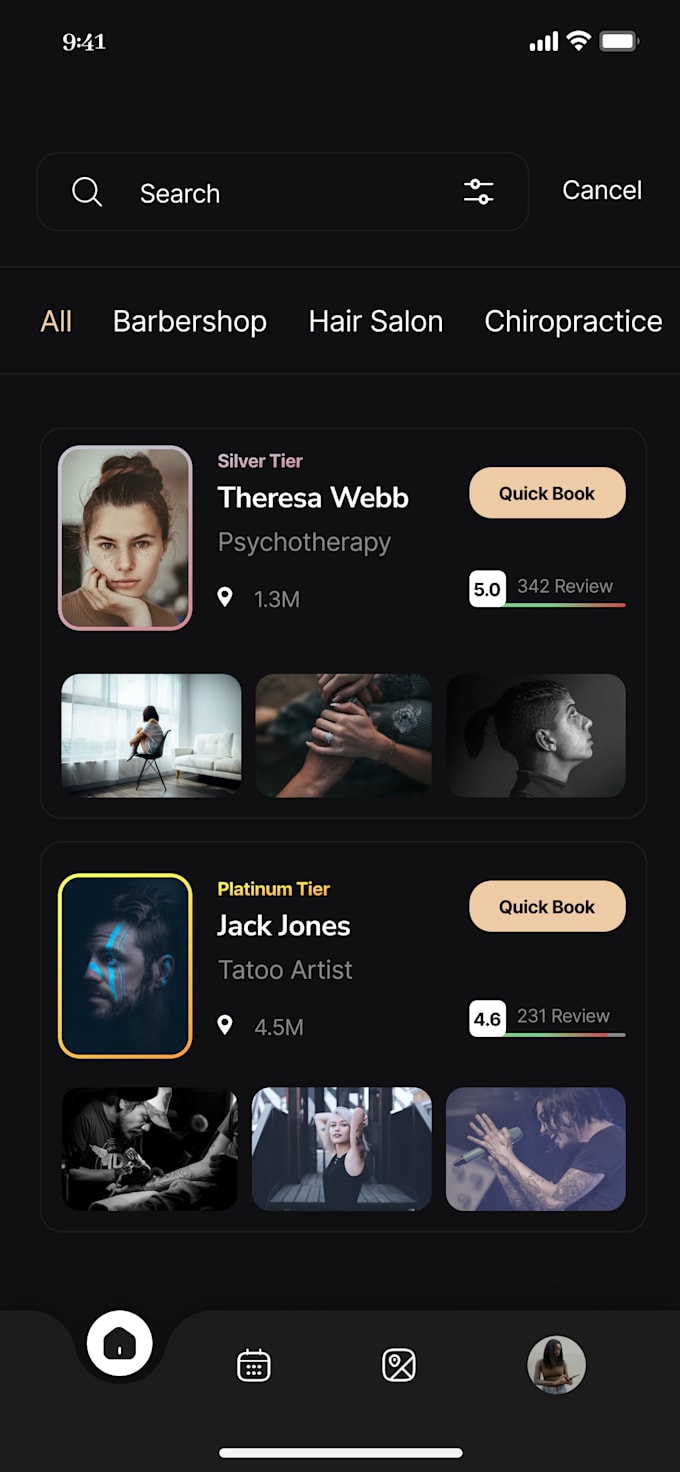View the holding hands gallery photo
Viewport: 680px width, 1472px height.
pyautogui.click(x=344, y=735)
